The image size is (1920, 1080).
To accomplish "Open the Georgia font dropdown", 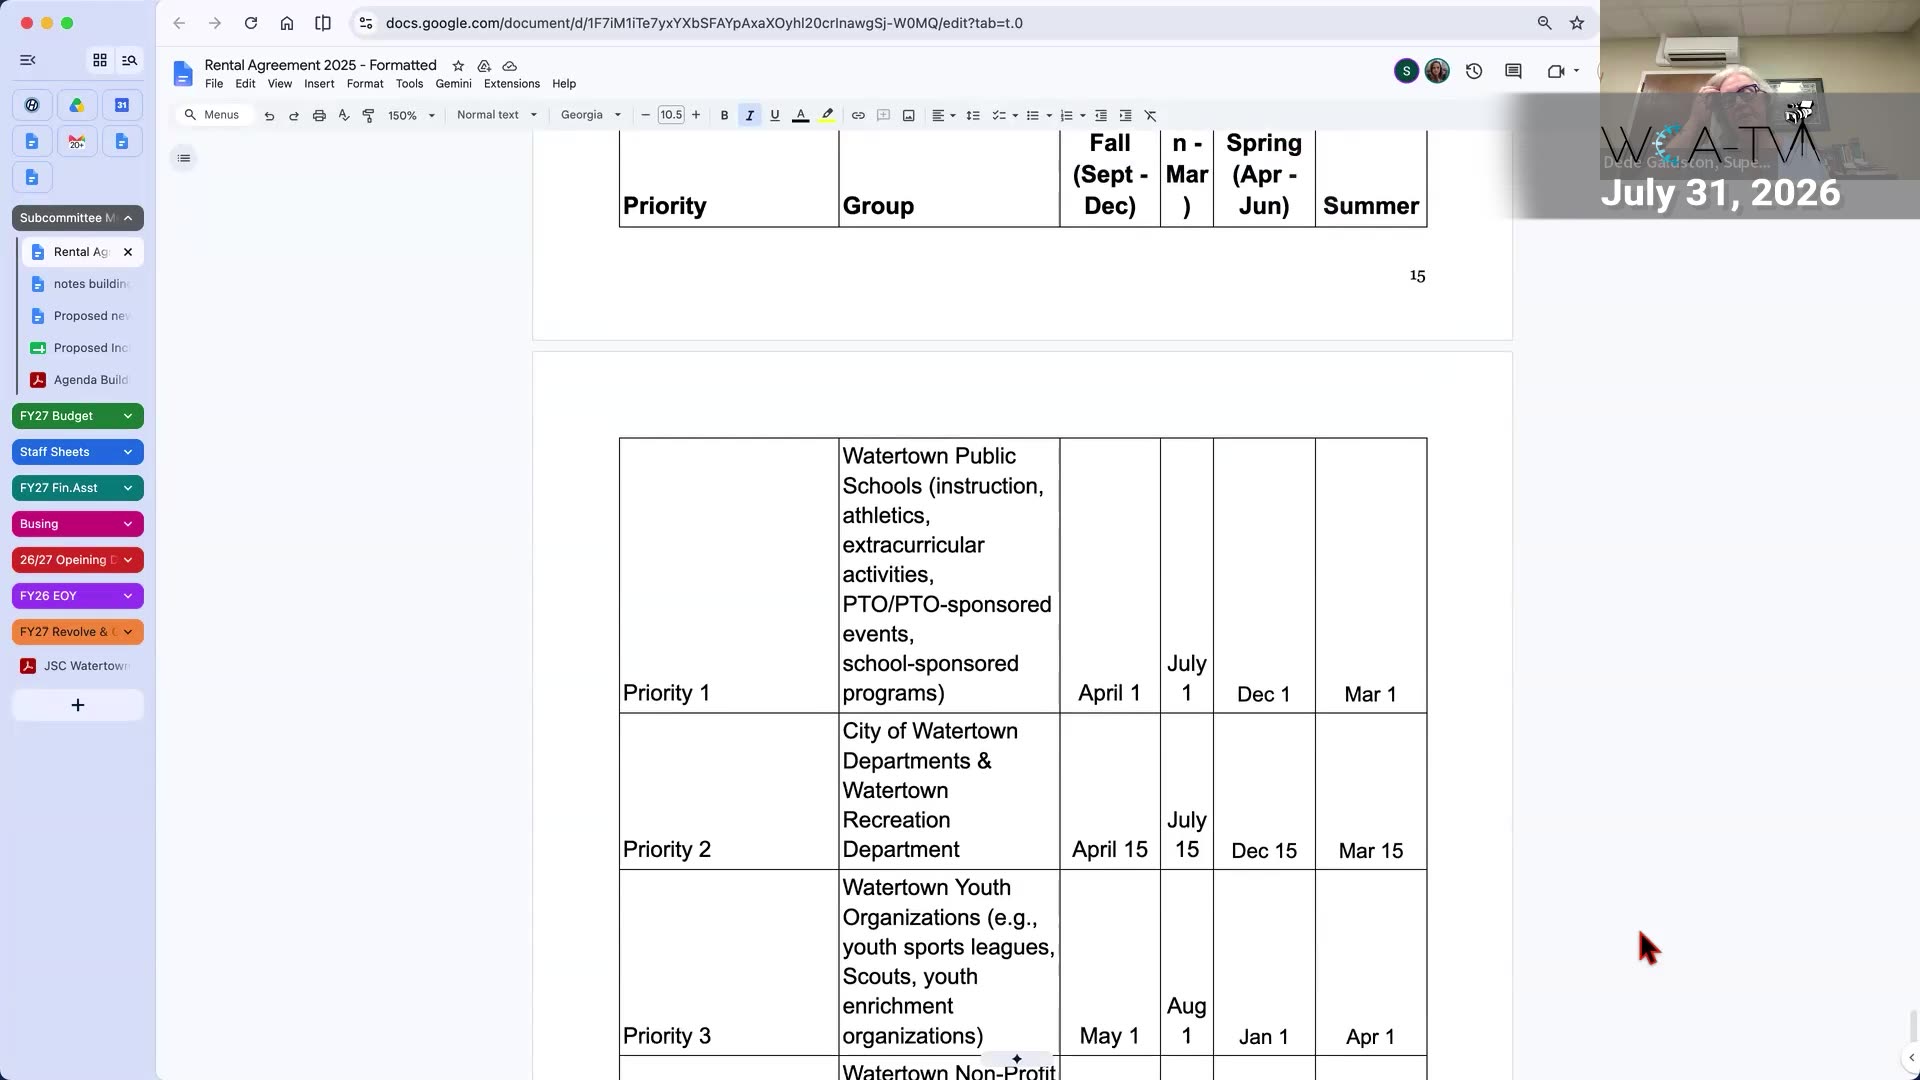I will click(x=591, y=115).
